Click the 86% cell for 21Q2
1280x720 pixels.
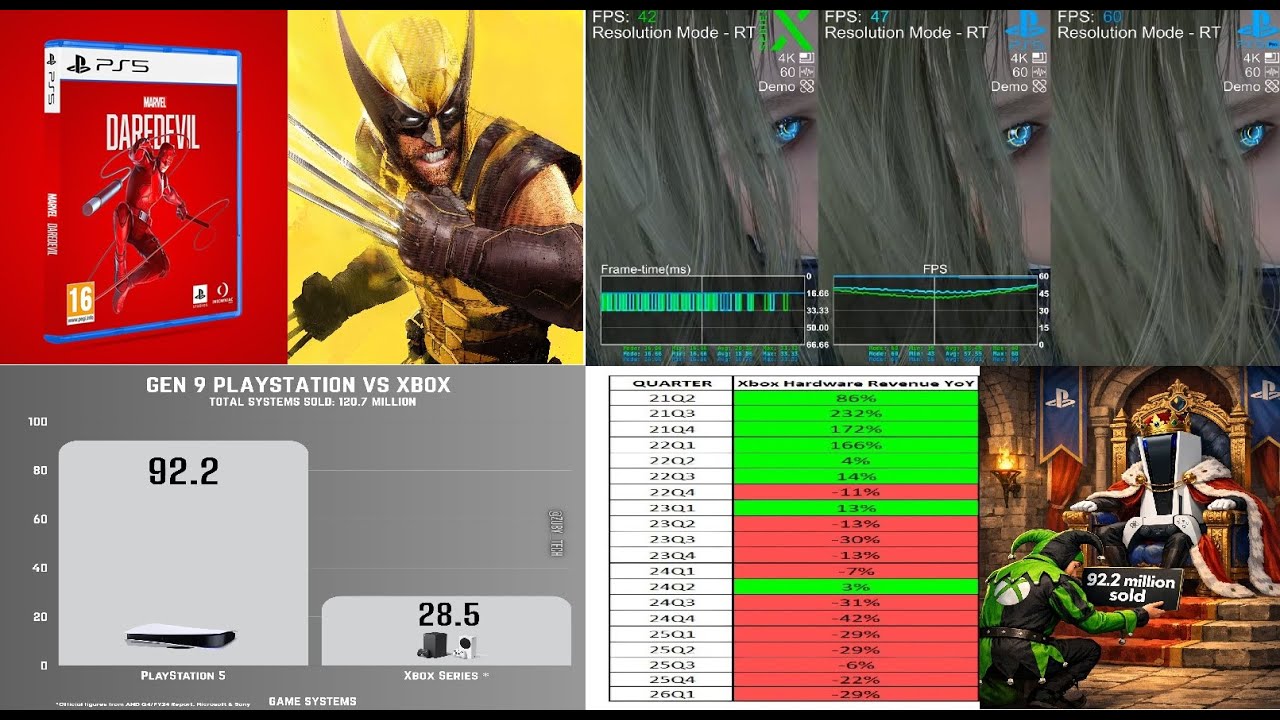(856, 397)
